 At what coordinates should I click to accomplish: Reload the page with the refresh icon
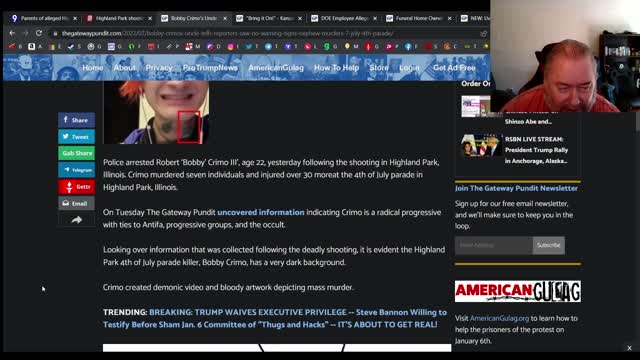coord(39,33)
